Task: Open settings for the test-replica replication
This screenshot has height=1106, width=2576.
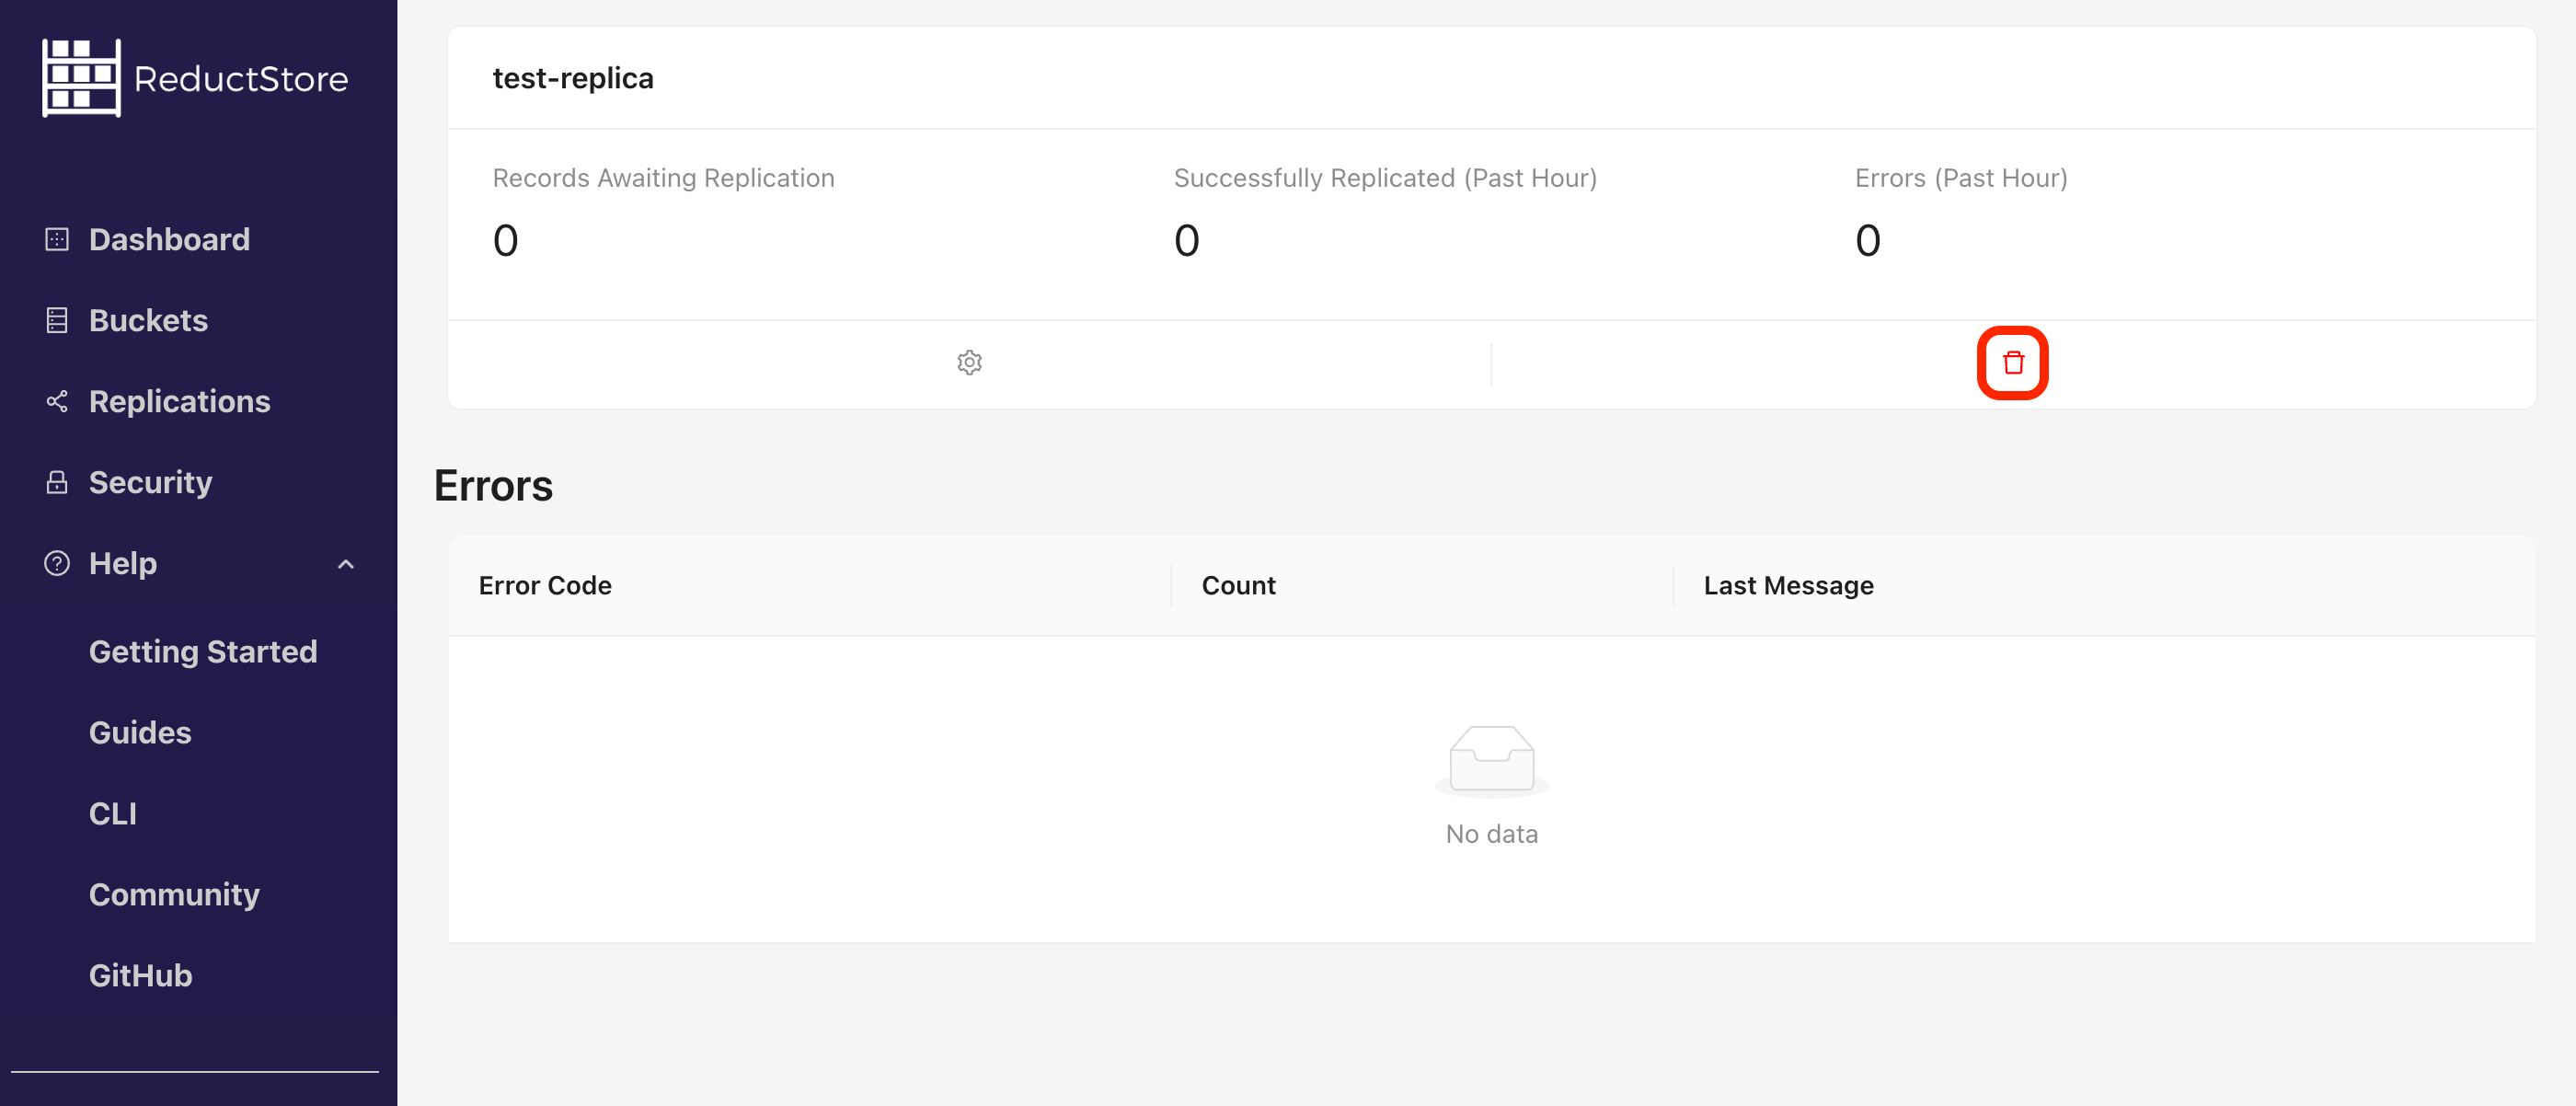Action: tap(968, 362)
